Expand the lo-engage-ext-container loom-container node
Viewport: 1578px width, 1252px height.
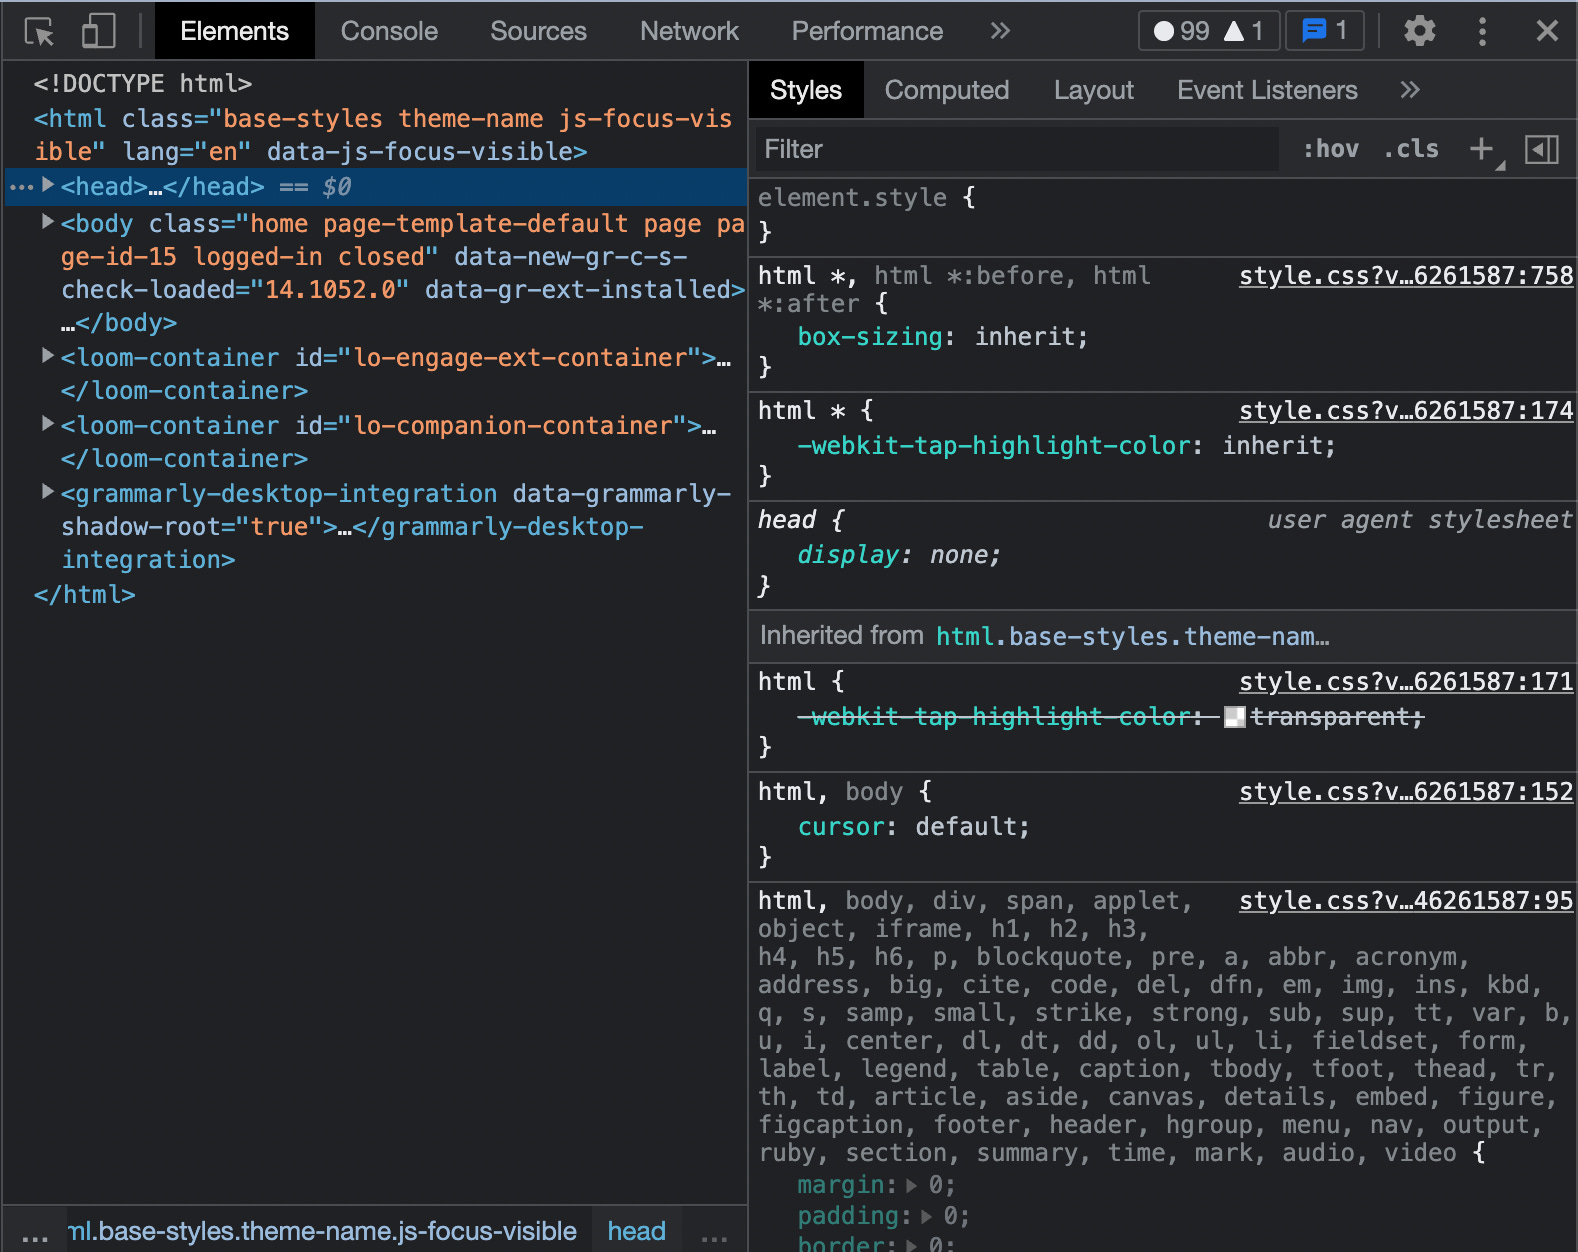click(47, 356)
